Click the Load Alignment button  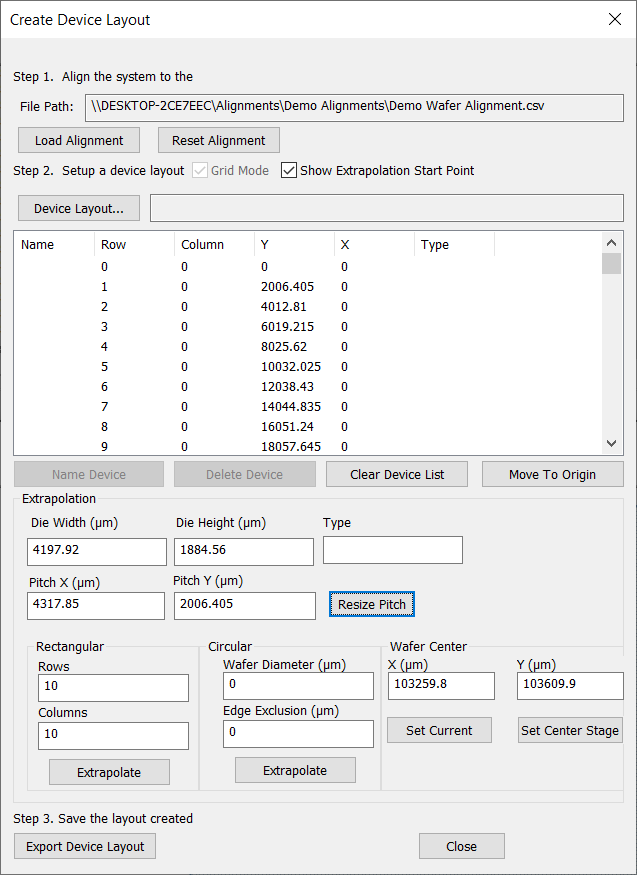pyautogui.click(x=79, y=140)
